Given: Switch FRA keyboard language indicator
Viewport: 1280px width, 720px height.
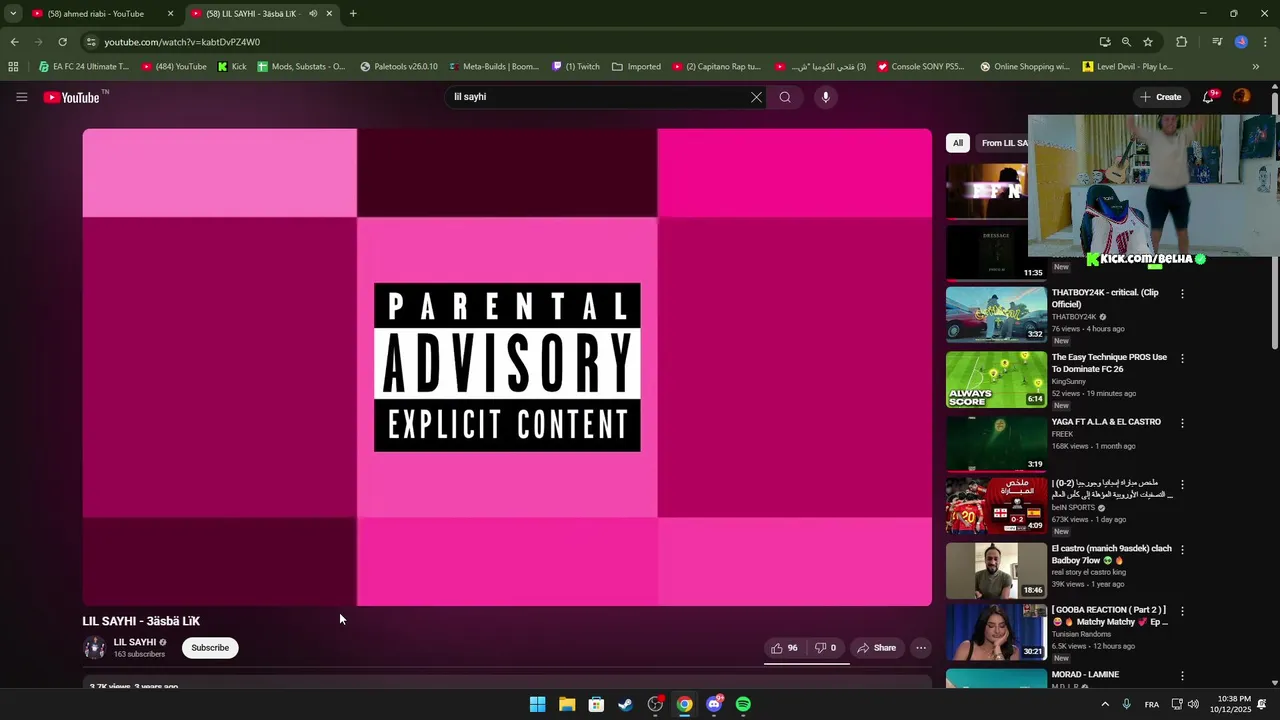Looking at the screenshot, I should pyautogui.click(x=1152, y=704).
